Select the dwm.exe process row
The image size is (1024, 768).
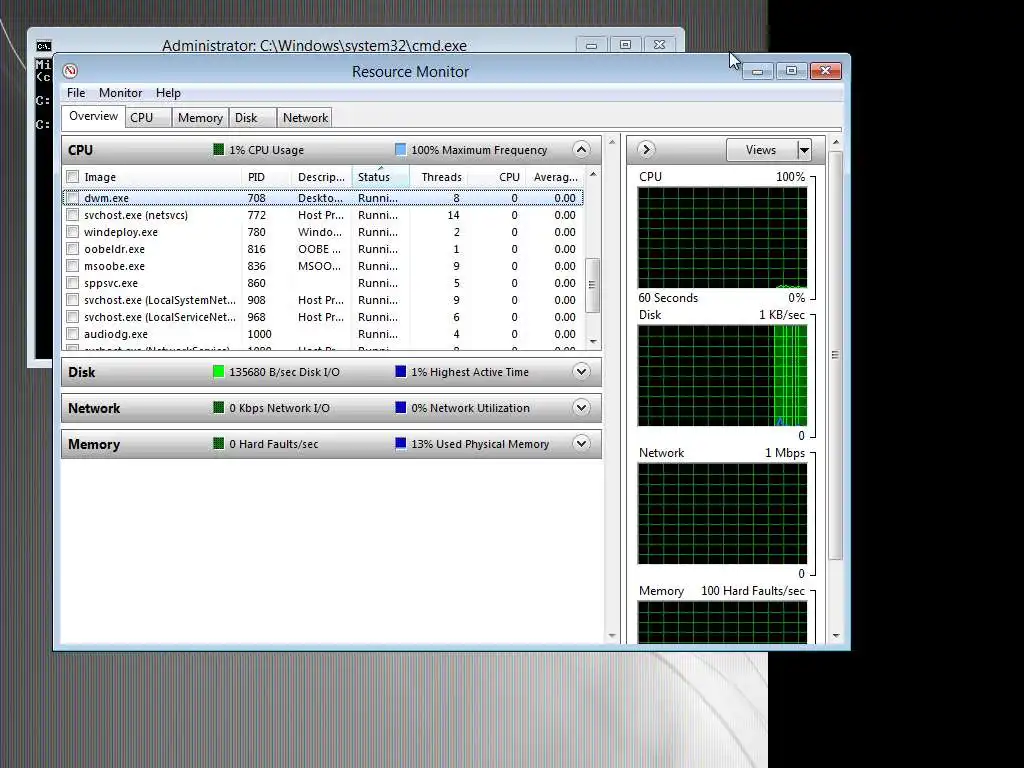click(323, 198)
